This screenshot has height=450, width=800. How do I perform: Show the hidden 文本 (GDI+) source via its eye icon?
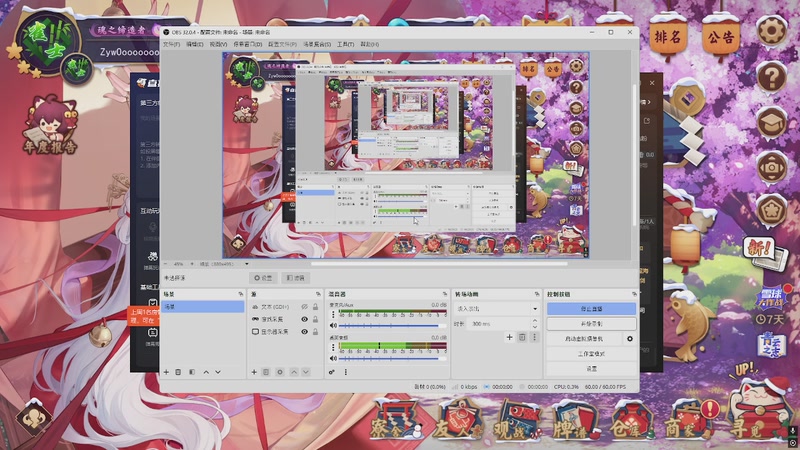tap(304, 307)
